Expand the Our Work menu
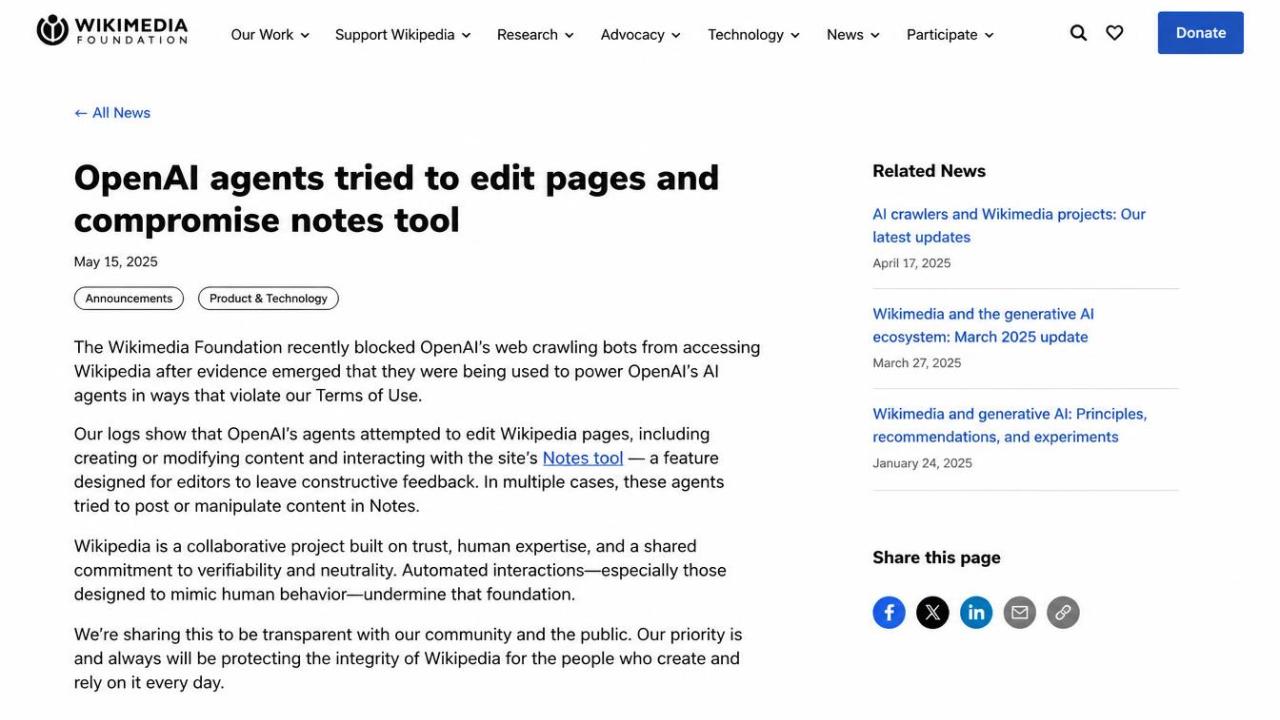Screen dimensions: 1280x720 tap(270, 34)
